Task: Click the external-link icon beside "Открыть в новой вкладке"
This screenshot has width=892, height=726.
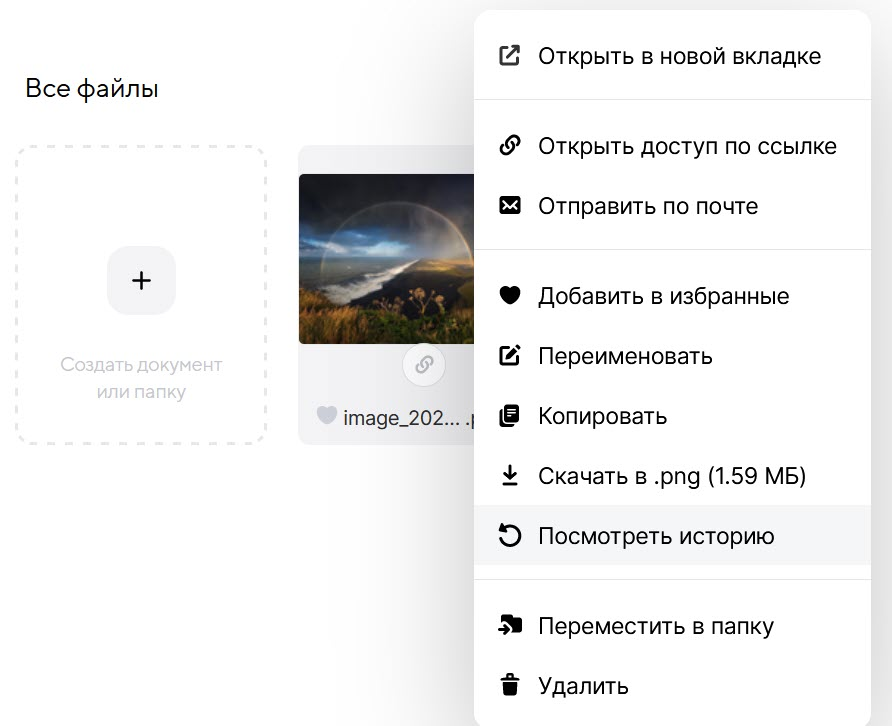Action: (510, 56)
